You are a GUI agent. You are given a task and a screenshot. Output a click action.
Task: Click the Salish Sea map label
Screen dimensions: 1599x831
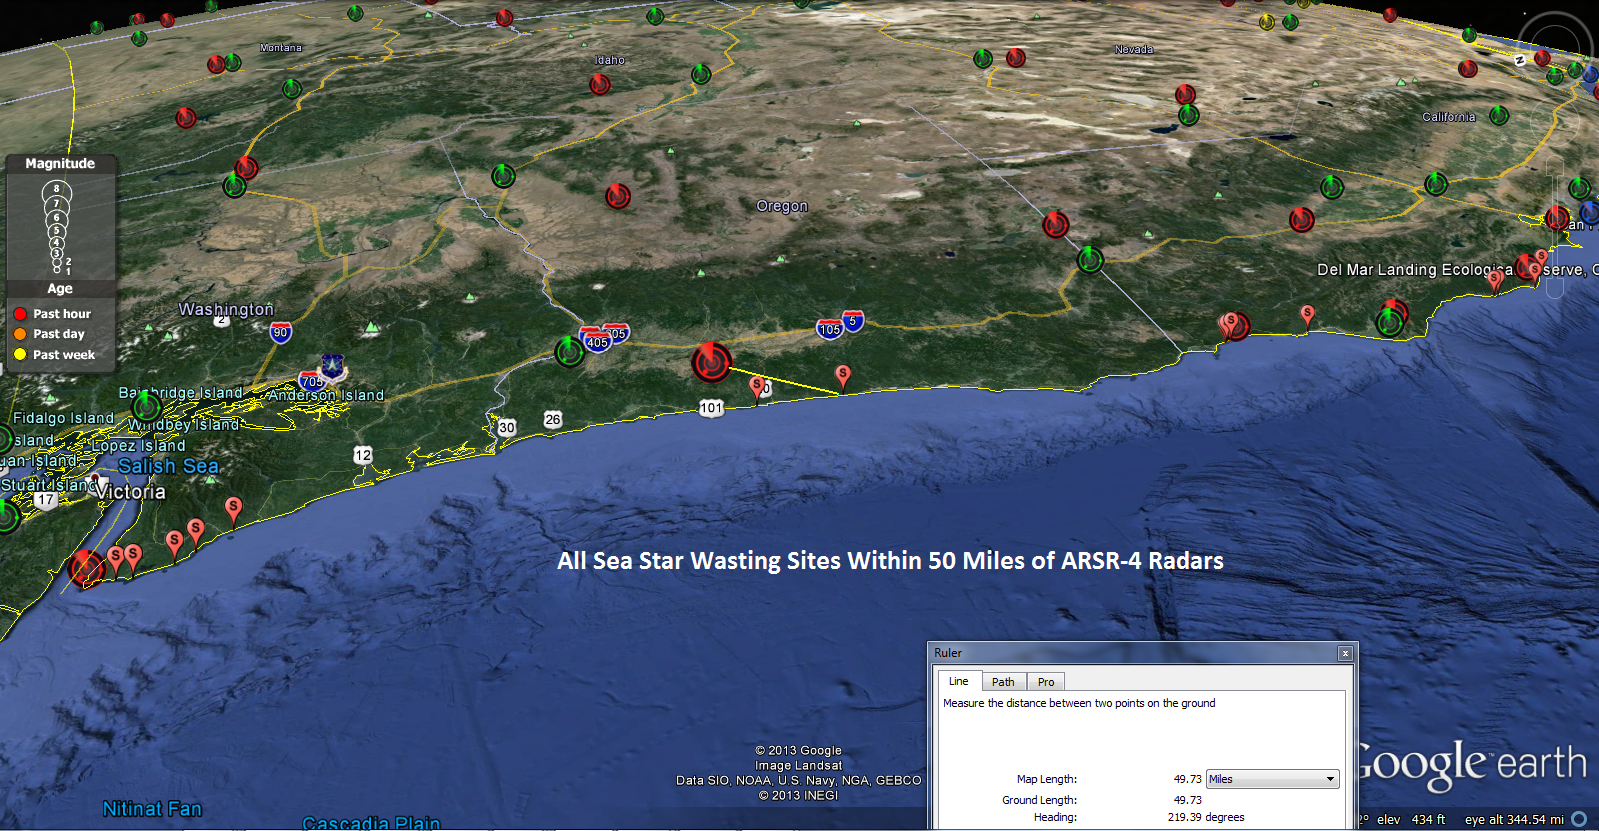(x=168, y=466)
